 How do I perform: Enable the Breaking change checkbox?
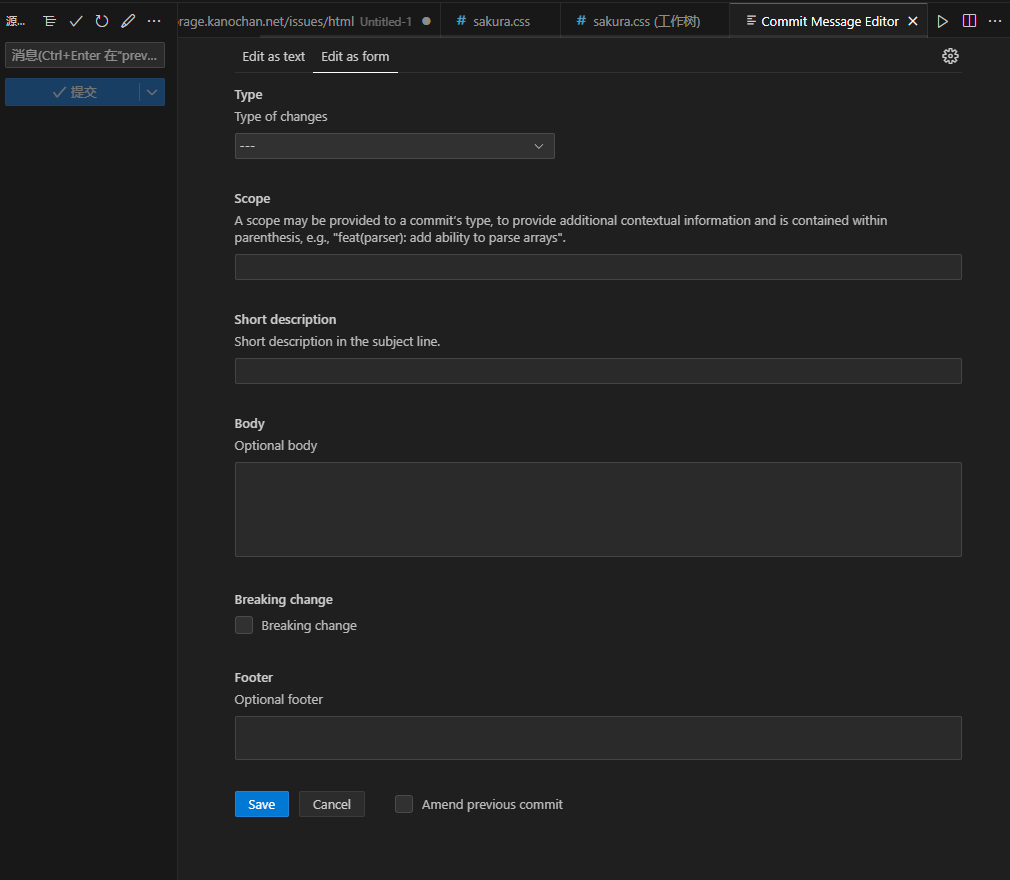coord(244,625)
